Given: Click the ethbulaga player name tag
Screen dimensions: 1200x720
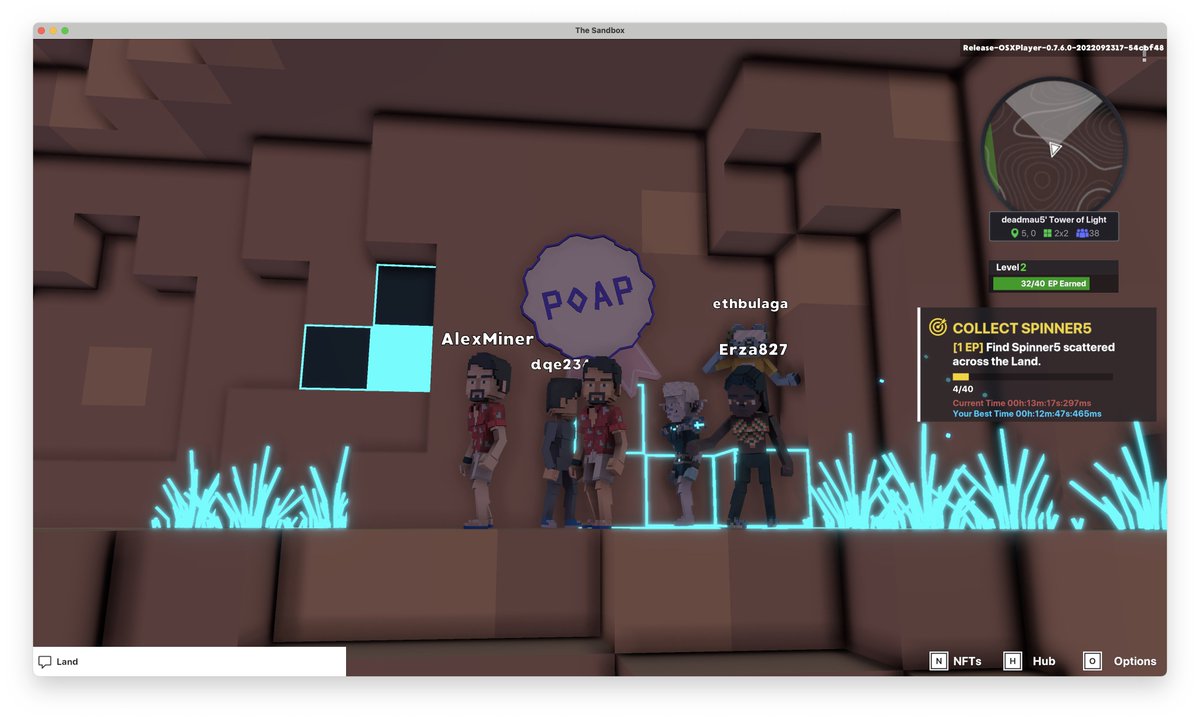Looking at the screenshot, I should (750, 303).
